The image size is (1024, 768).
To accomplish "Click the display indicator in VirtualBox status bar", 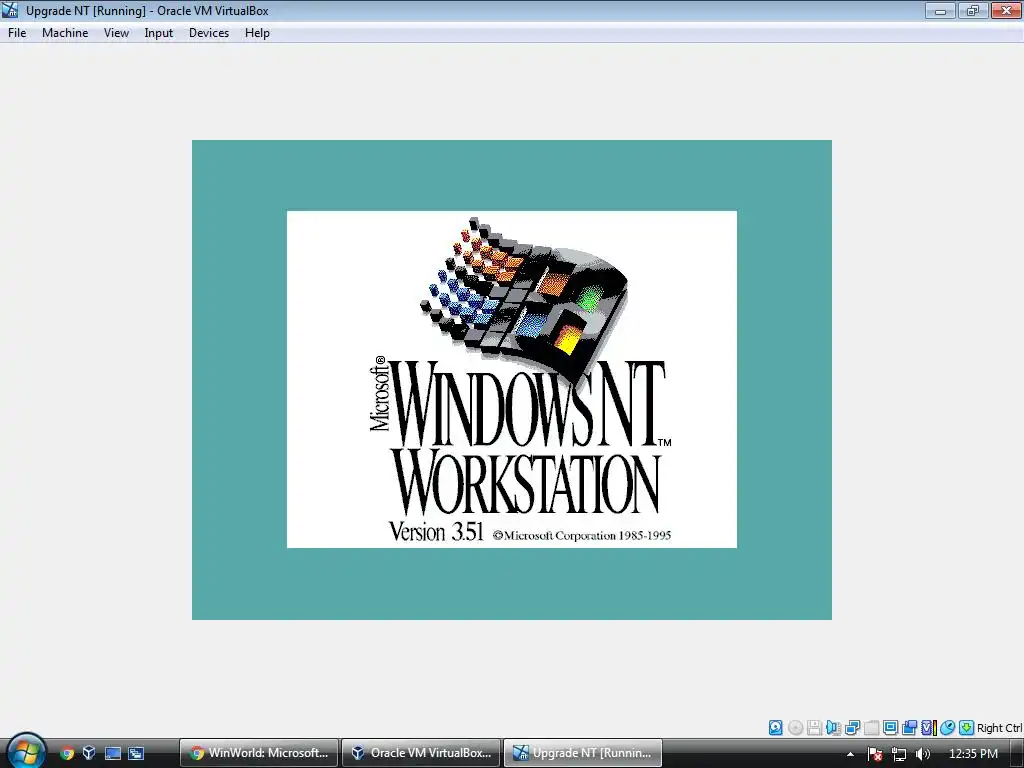I will click(x=890, y=728).
